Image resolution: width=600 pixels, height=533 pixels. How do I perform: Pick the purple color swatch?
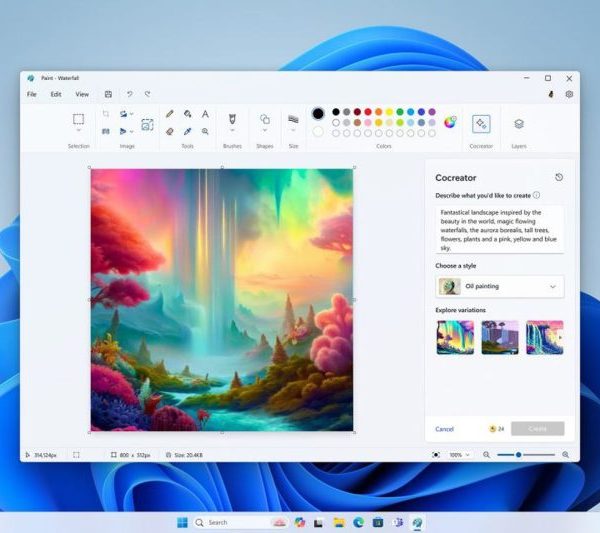(x=432, y=112)
